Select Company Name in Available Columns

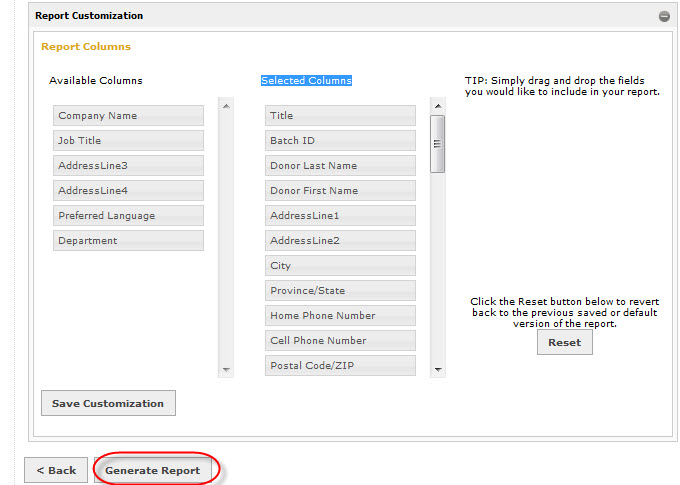point(128,116)
